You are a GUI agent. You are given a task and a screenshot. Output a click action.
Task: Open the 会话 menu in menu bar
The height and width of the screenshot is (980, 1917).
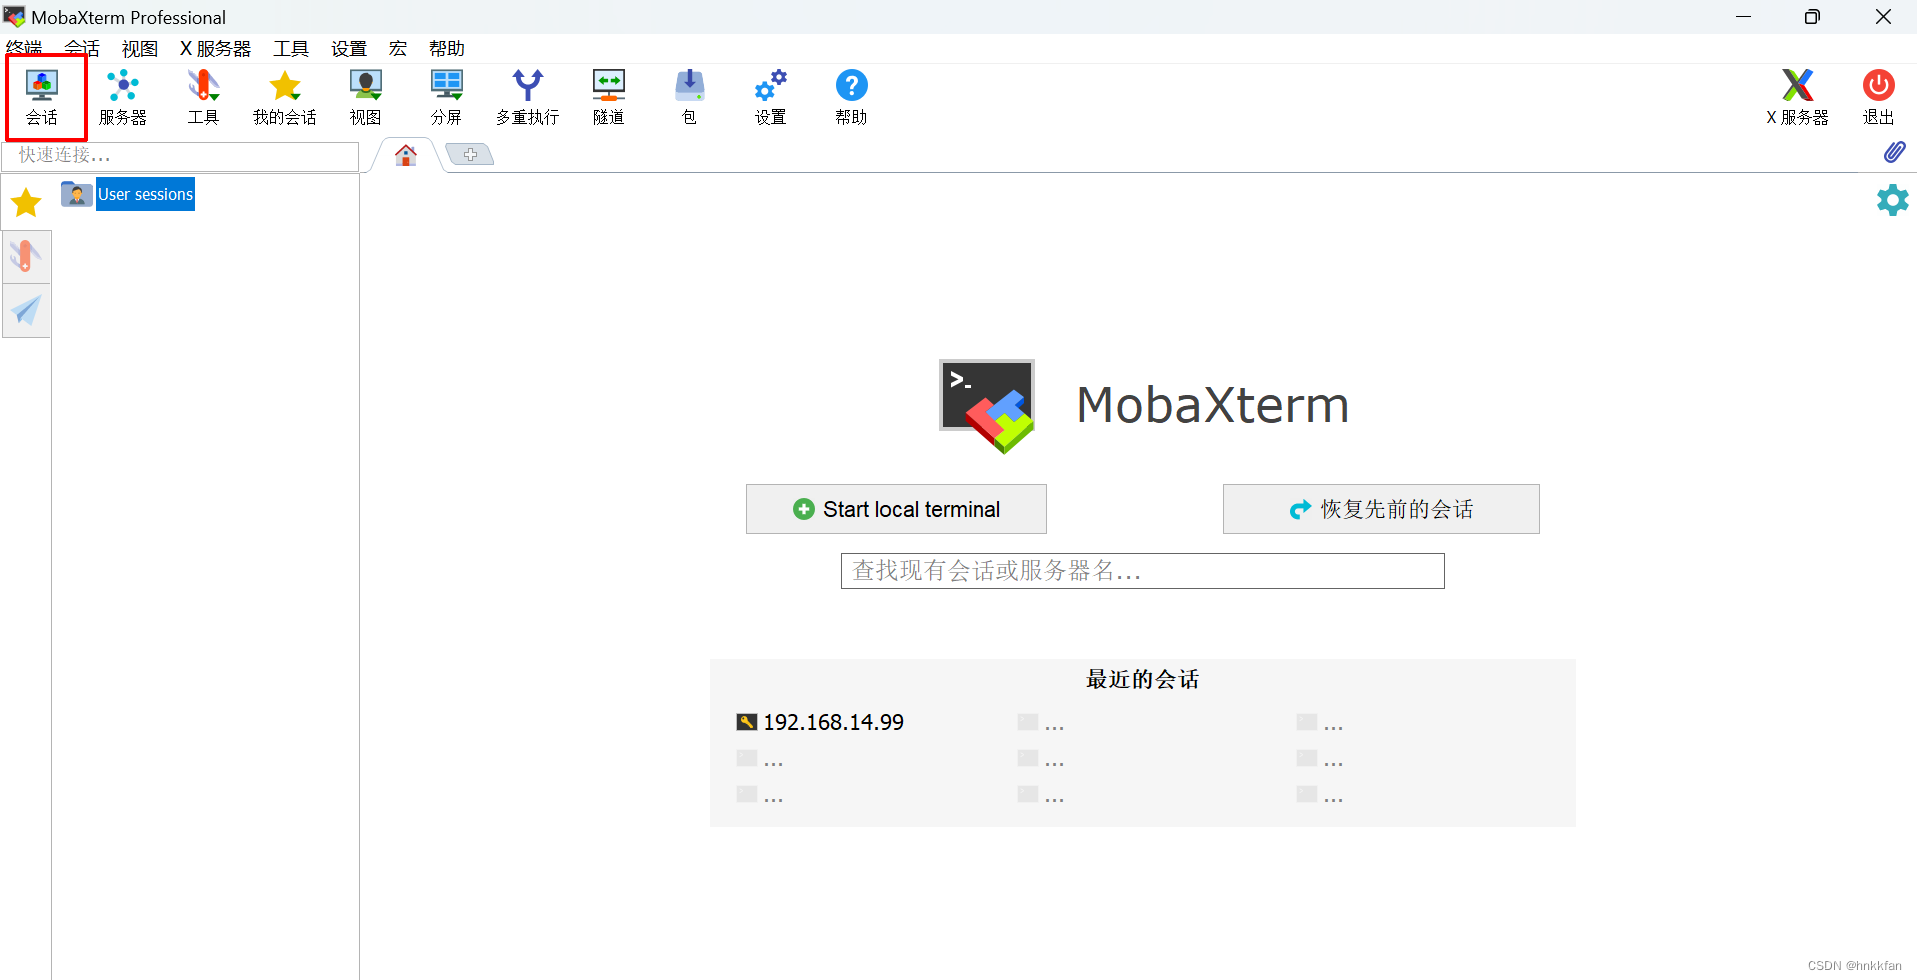click(x=82, y=48)
